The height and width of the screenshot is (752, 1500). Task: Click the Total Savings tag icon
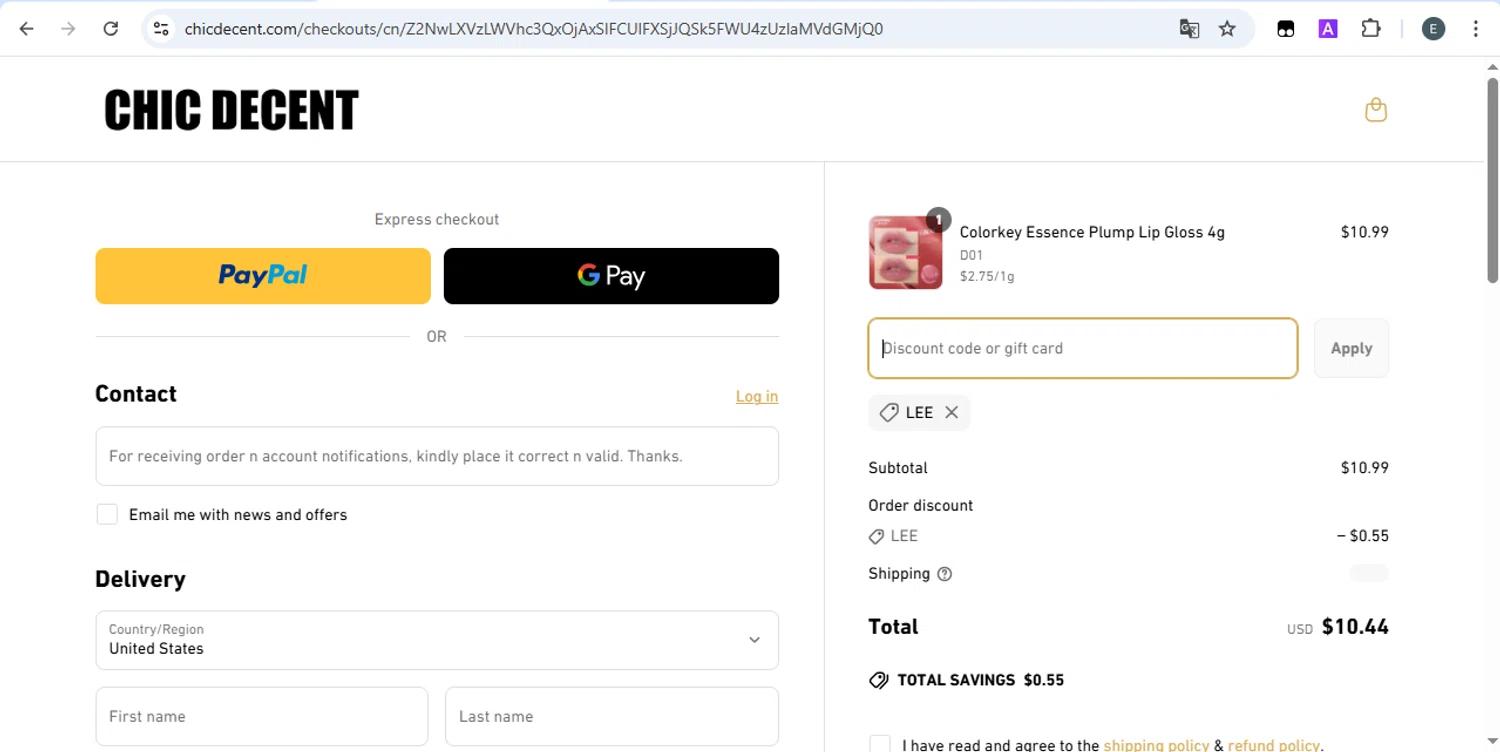[x=879, y=680]
